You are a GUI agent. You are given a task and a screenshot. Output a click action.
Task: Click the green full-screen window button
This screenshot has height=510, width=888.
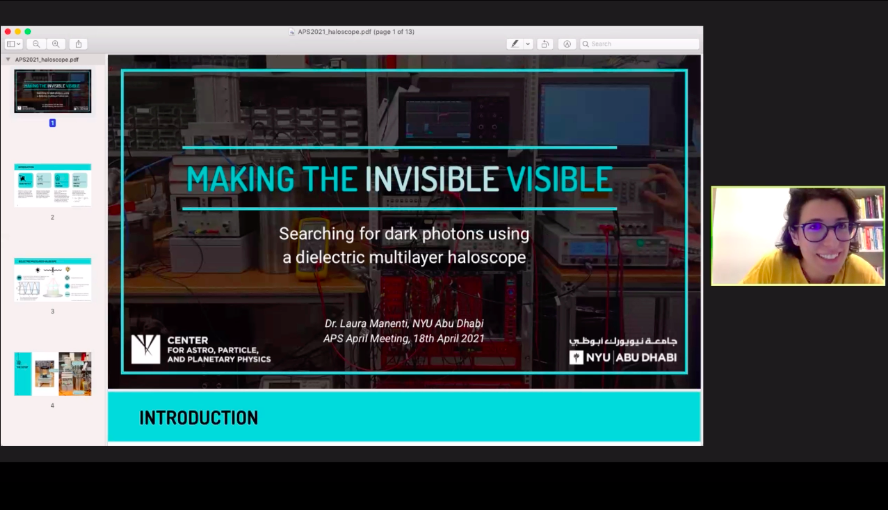28,32
